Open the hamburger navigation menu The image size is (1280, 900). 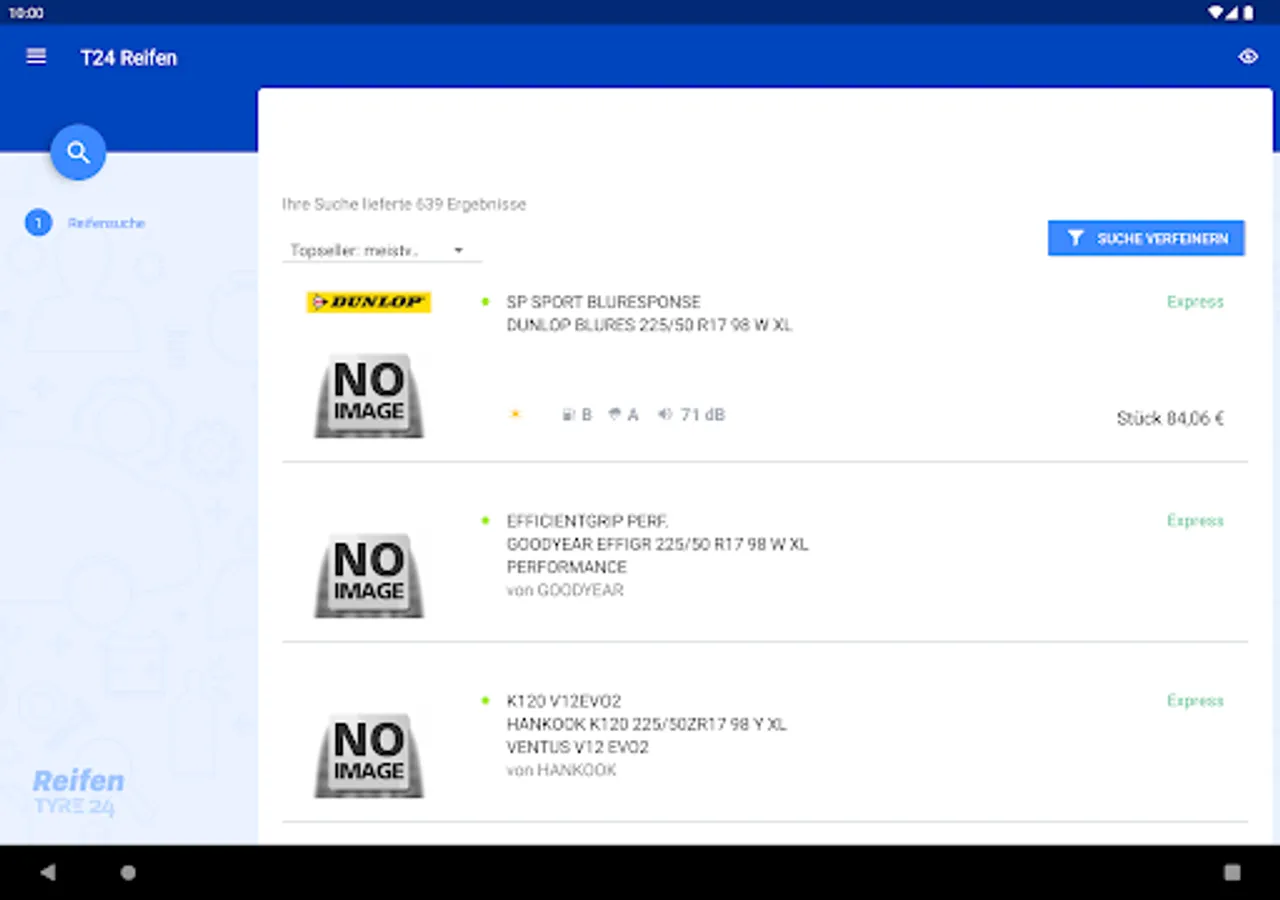[36, 57]
